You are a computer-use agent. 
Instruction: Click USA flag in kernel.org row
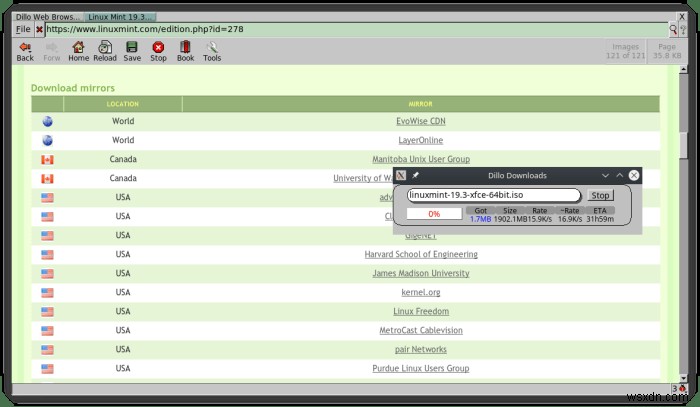pyautogui.click(x=47, y=293)
